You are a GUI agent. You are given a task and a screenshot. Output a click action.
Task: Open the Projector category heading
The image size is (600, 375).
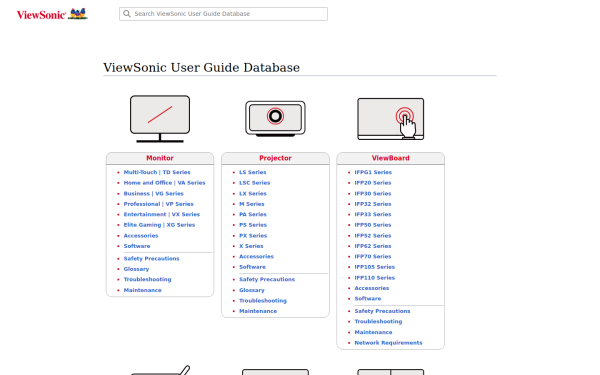tap(276, 158)
